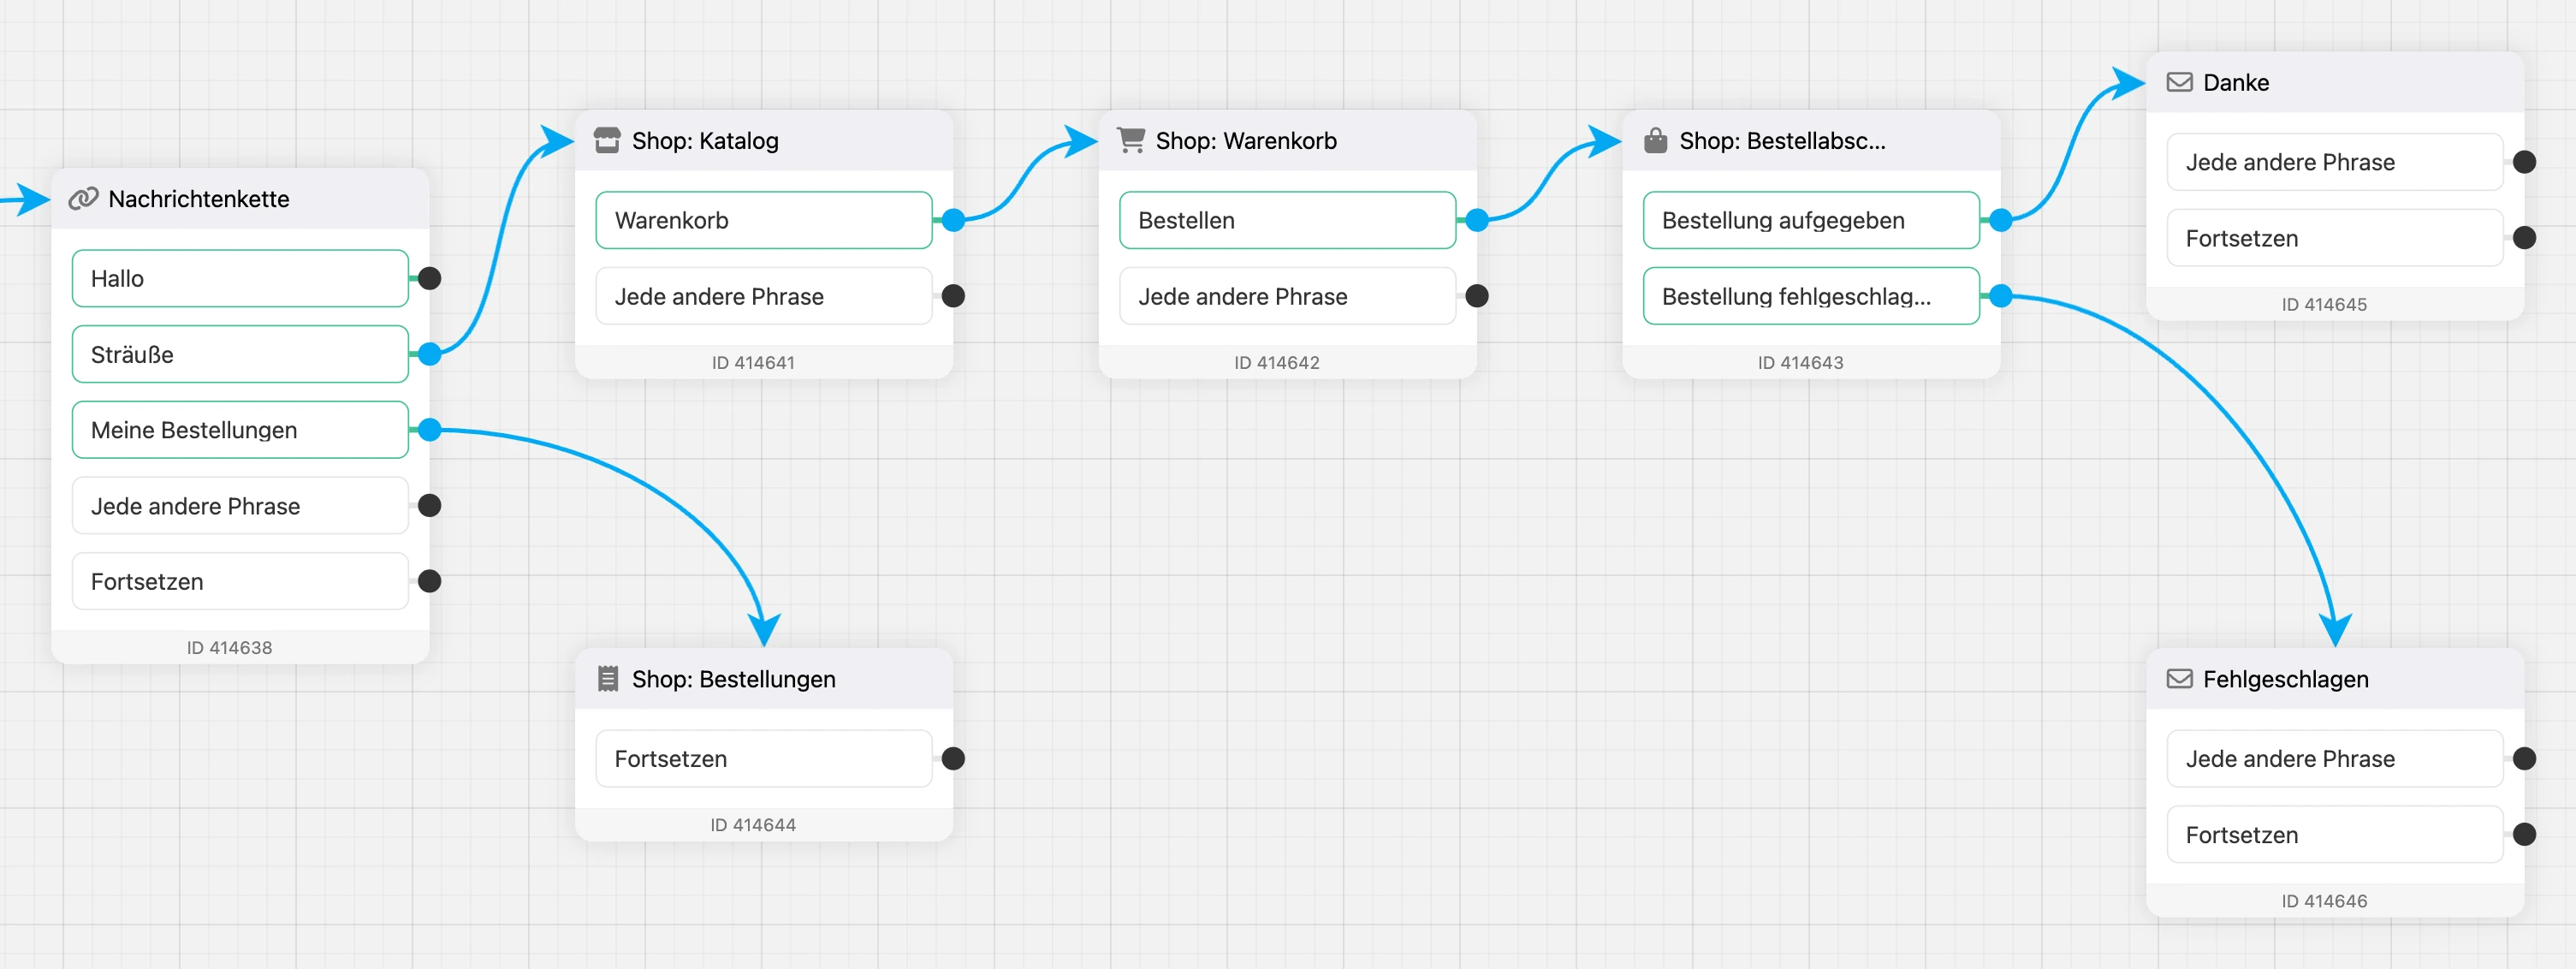Click the chain-link icon of Nachrichtenkette
Image resolution: width=2576 pixels, height=969 pixels.
(x=83, y=198)
